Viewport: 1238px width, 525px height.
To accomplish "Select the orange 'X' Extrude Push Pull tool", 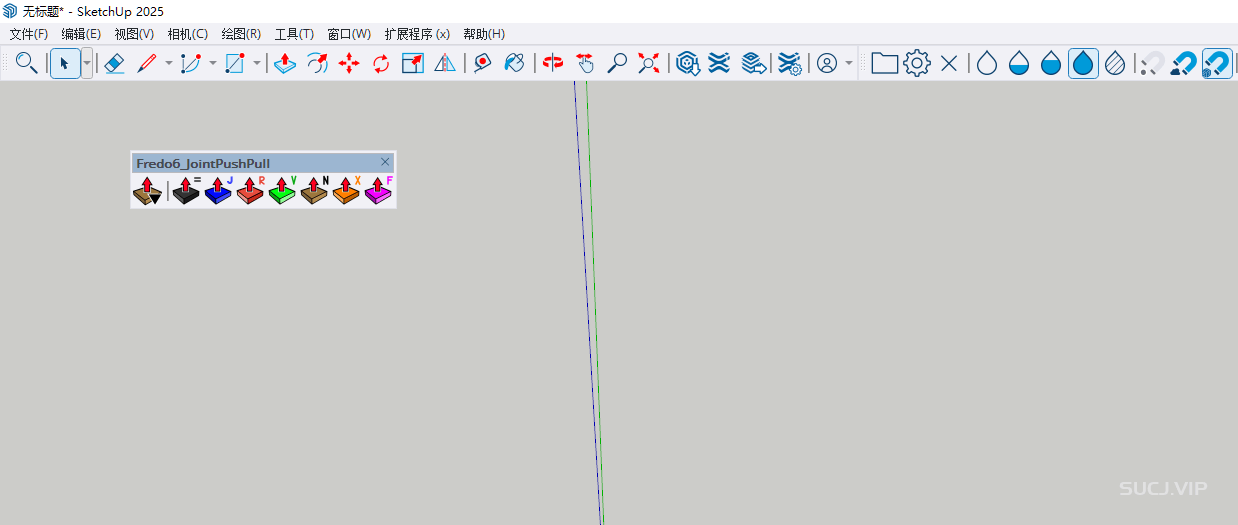I will tap(346, 190).
